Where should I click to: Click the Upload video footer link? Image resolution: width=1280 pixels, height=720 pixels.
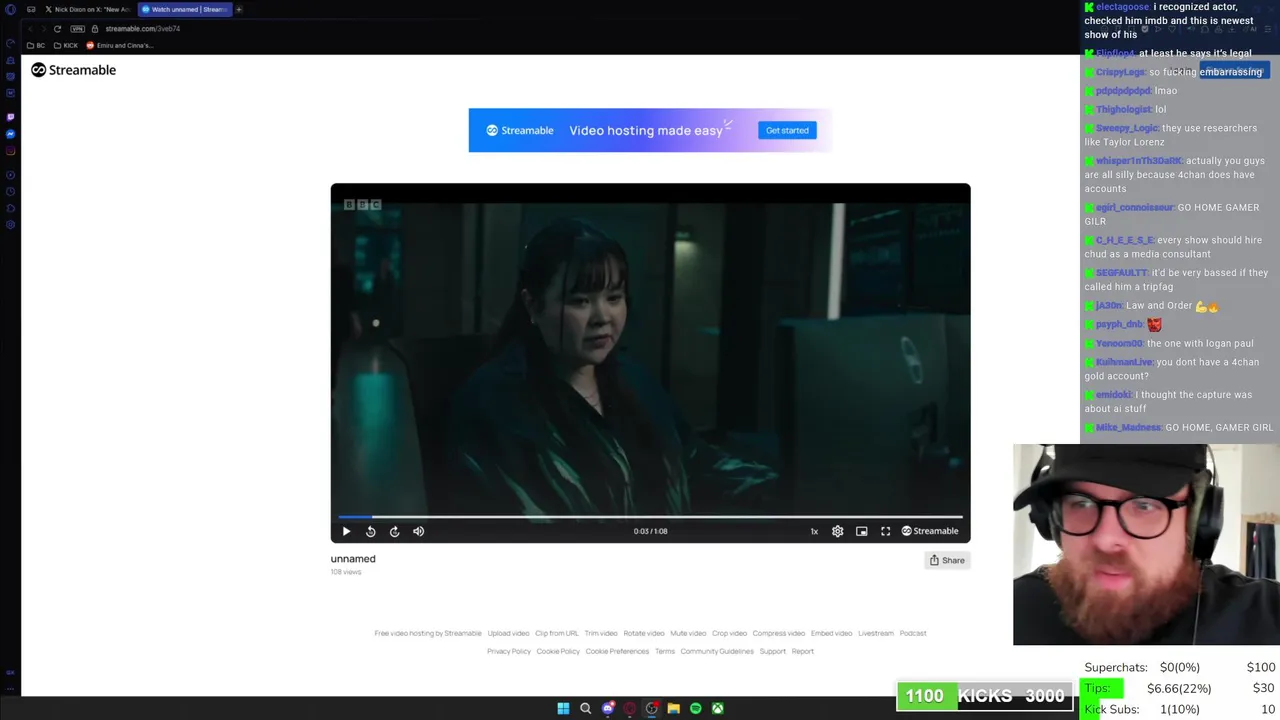pos(508,633)
